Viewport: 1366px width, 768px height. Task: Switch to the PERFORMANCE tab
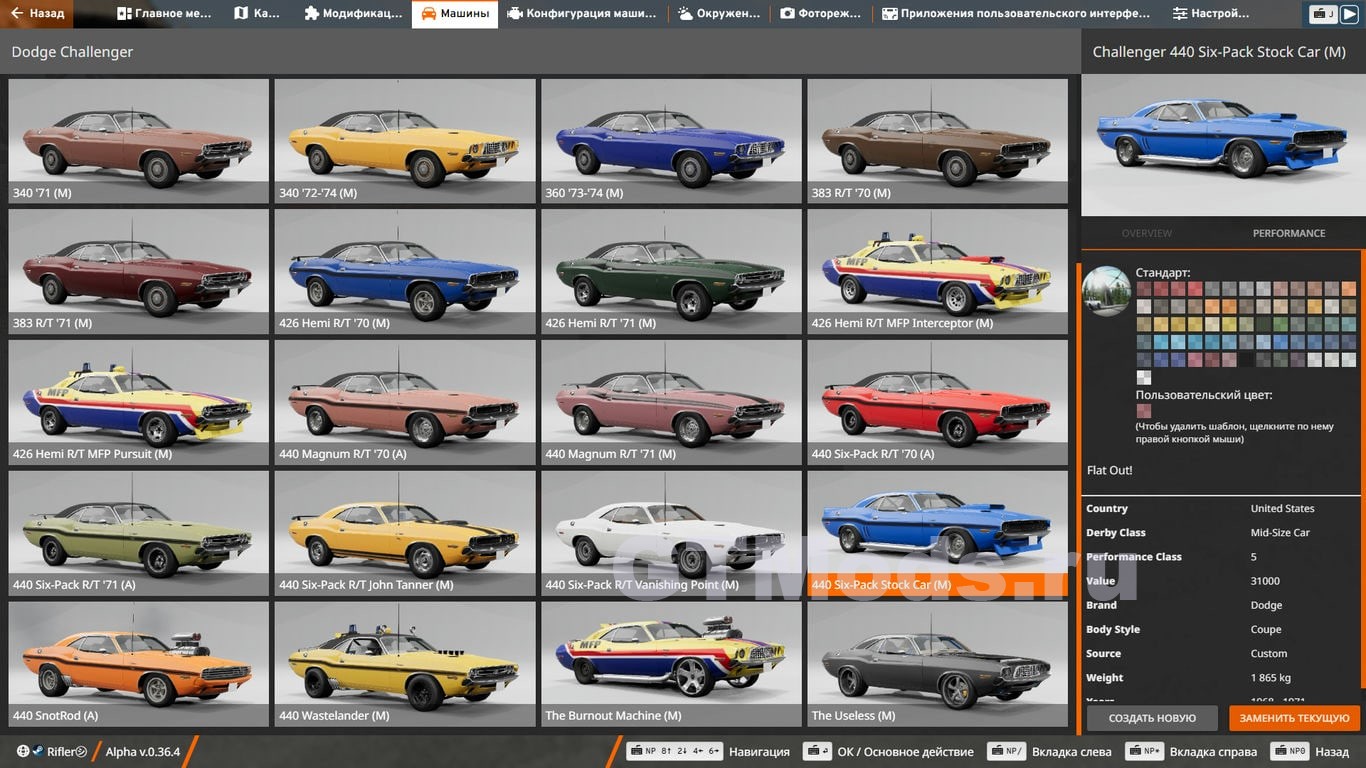coord(1289,233)
